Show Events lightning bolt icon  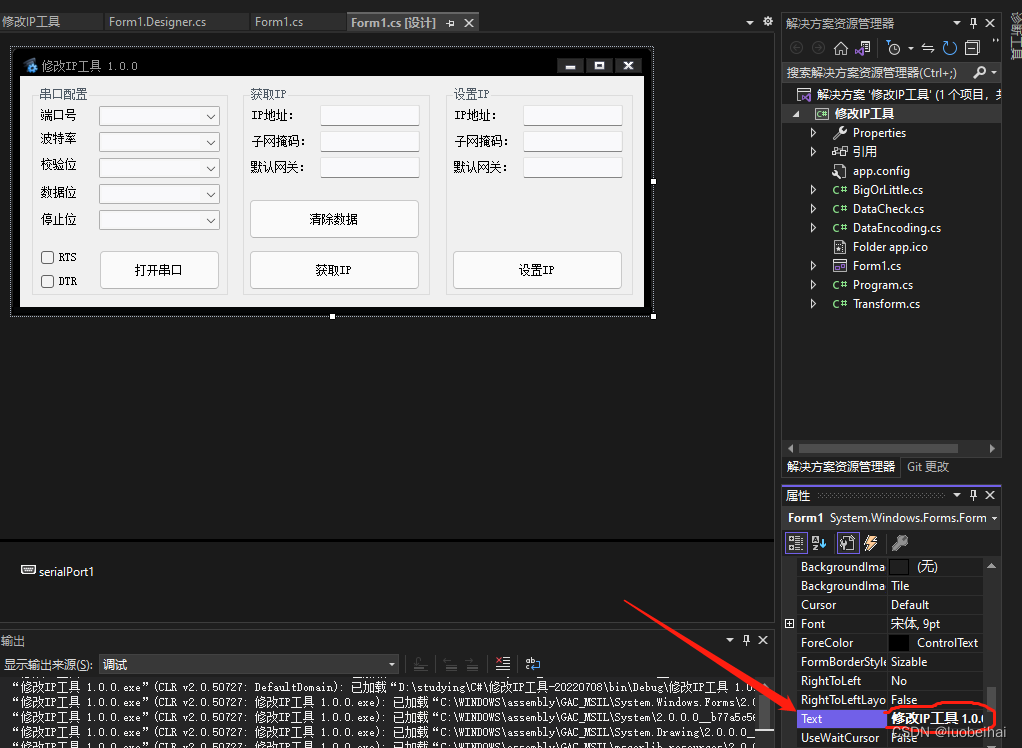click(871, 543)
